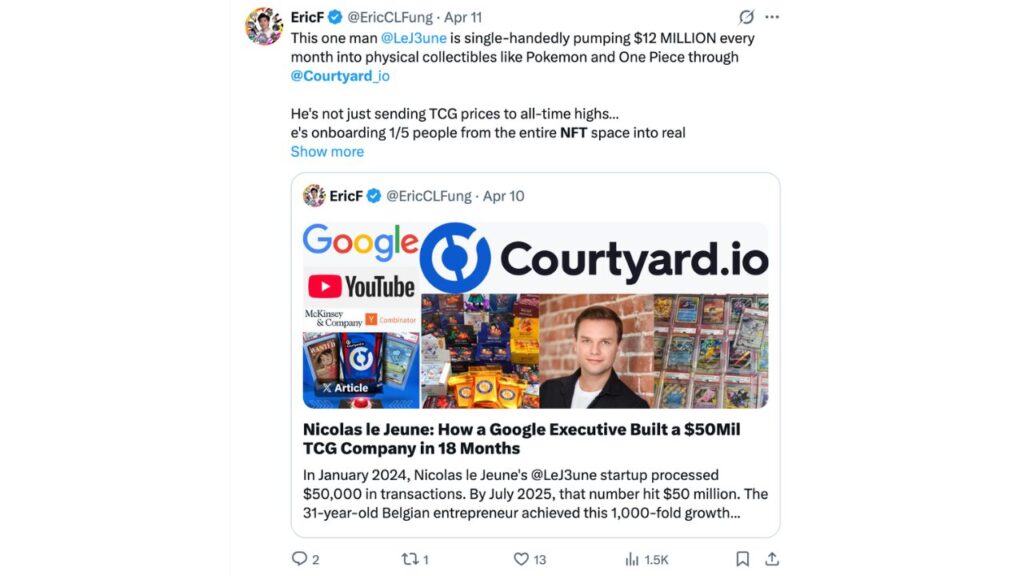Click the share icon
Viewport: 1024px width, 576px height.
(x=772, y=559)
